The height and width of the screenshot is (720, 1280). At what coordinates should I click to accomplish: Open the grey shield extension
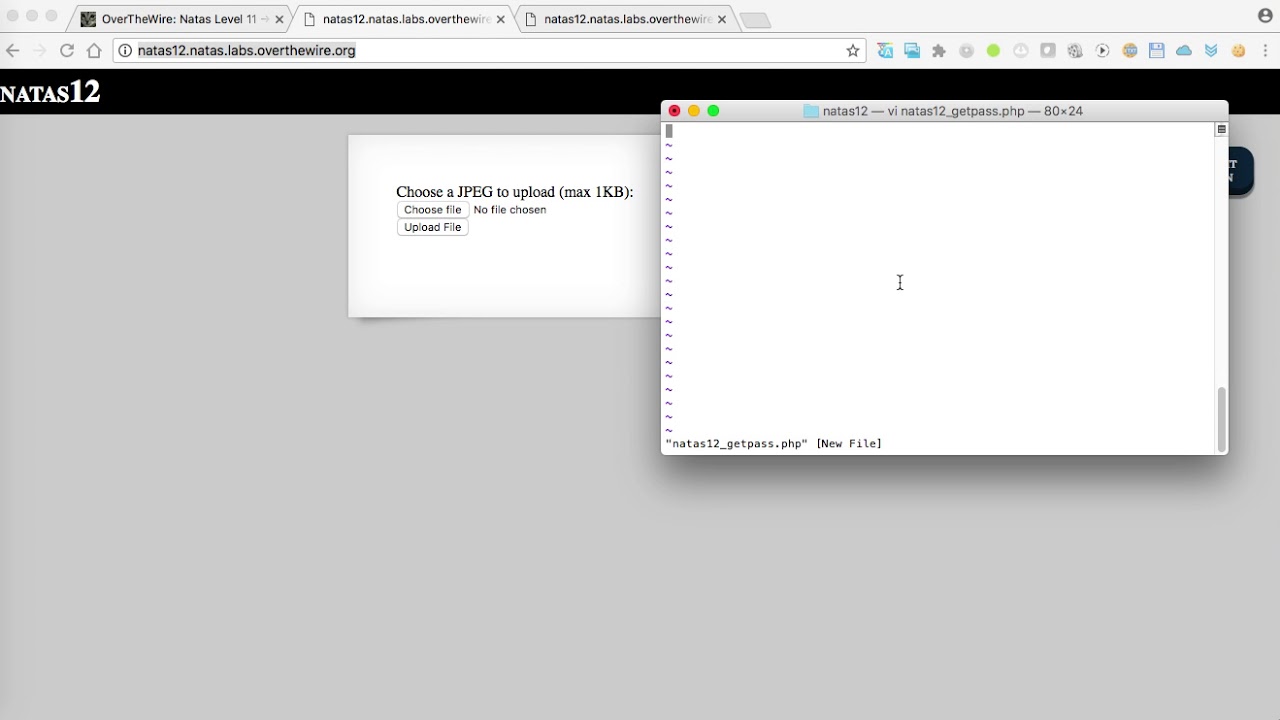(1048, 51)
